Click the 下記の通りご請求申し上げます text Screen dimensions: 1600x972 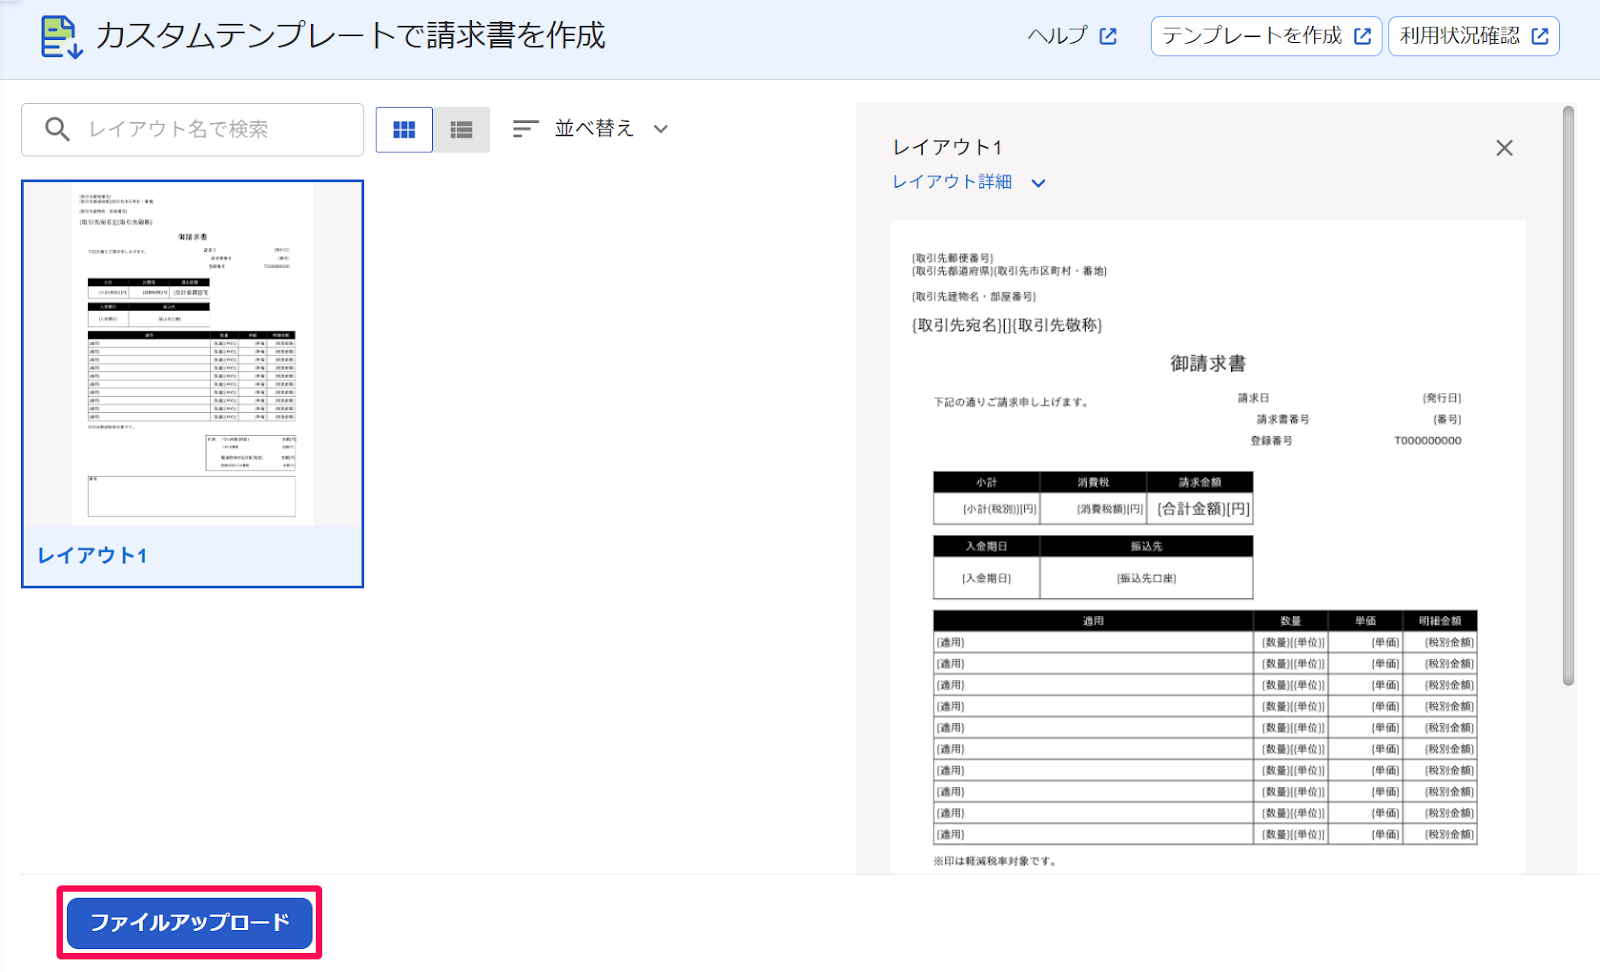(x=1011, y=402)
